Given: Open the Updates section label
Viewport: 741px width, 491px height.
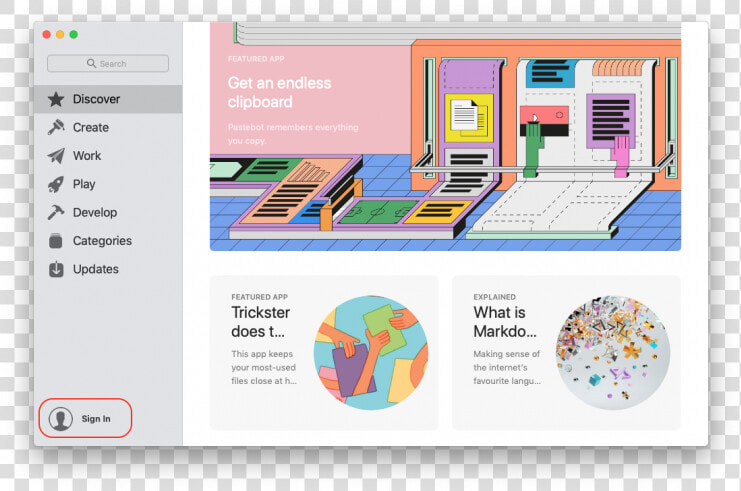Looking at the screenshot, I should pyautogui.click(x=95, y=269).
